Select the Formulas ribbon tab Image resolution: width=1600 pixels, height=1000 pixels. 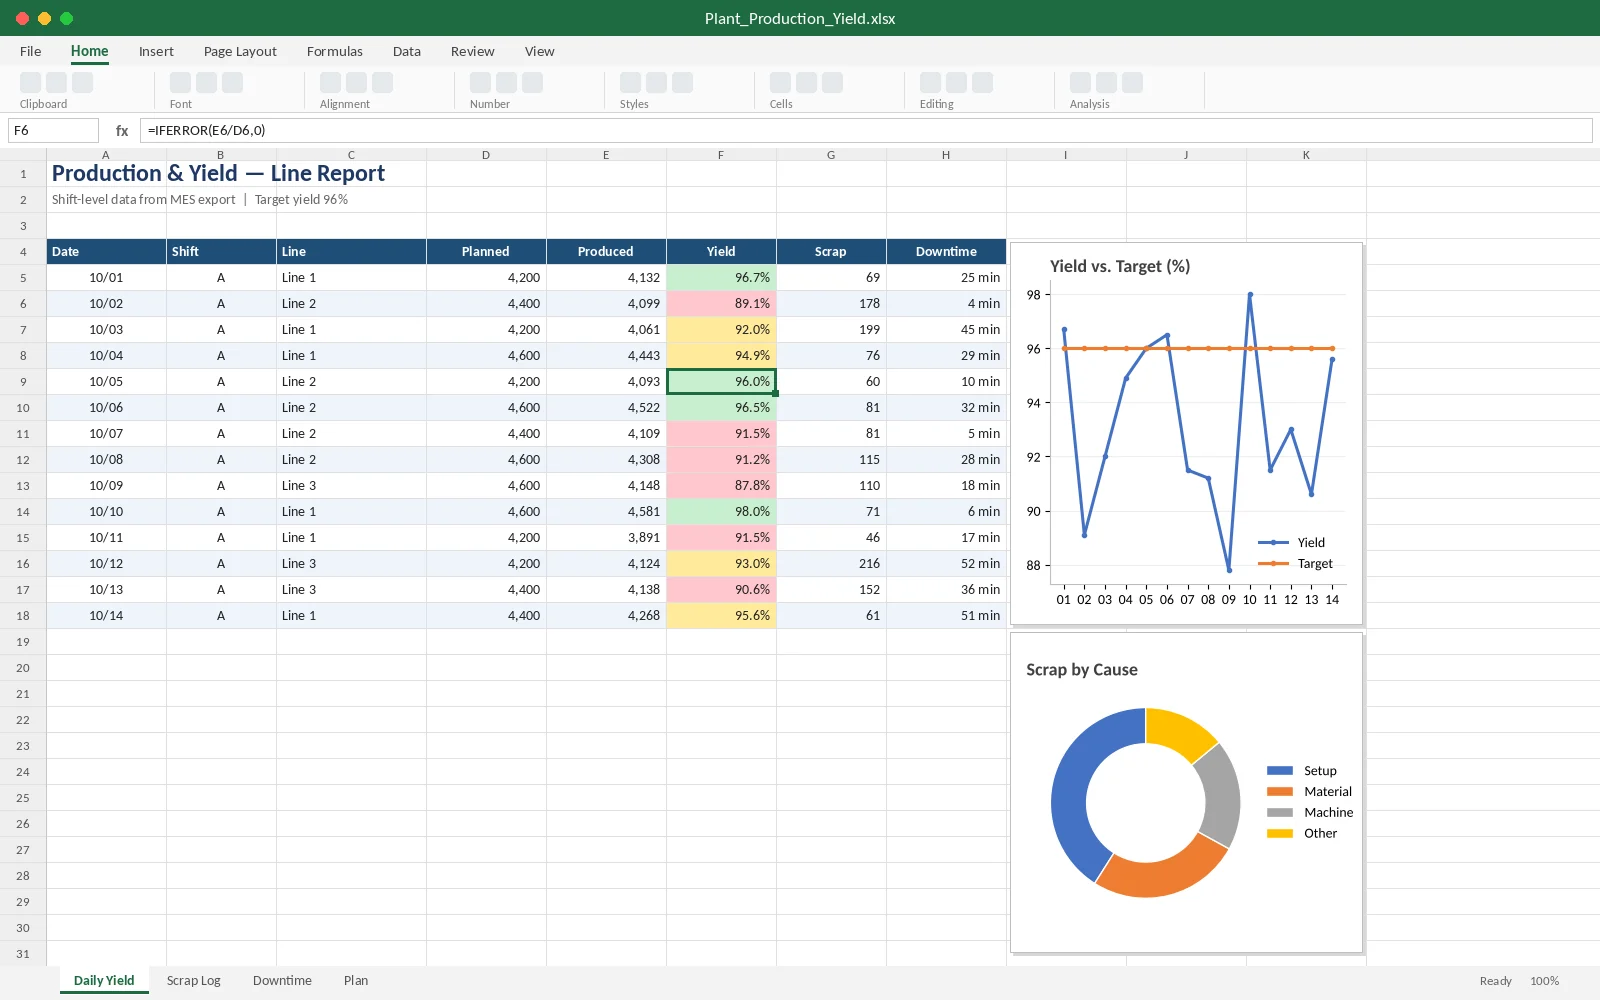point(335,51)
